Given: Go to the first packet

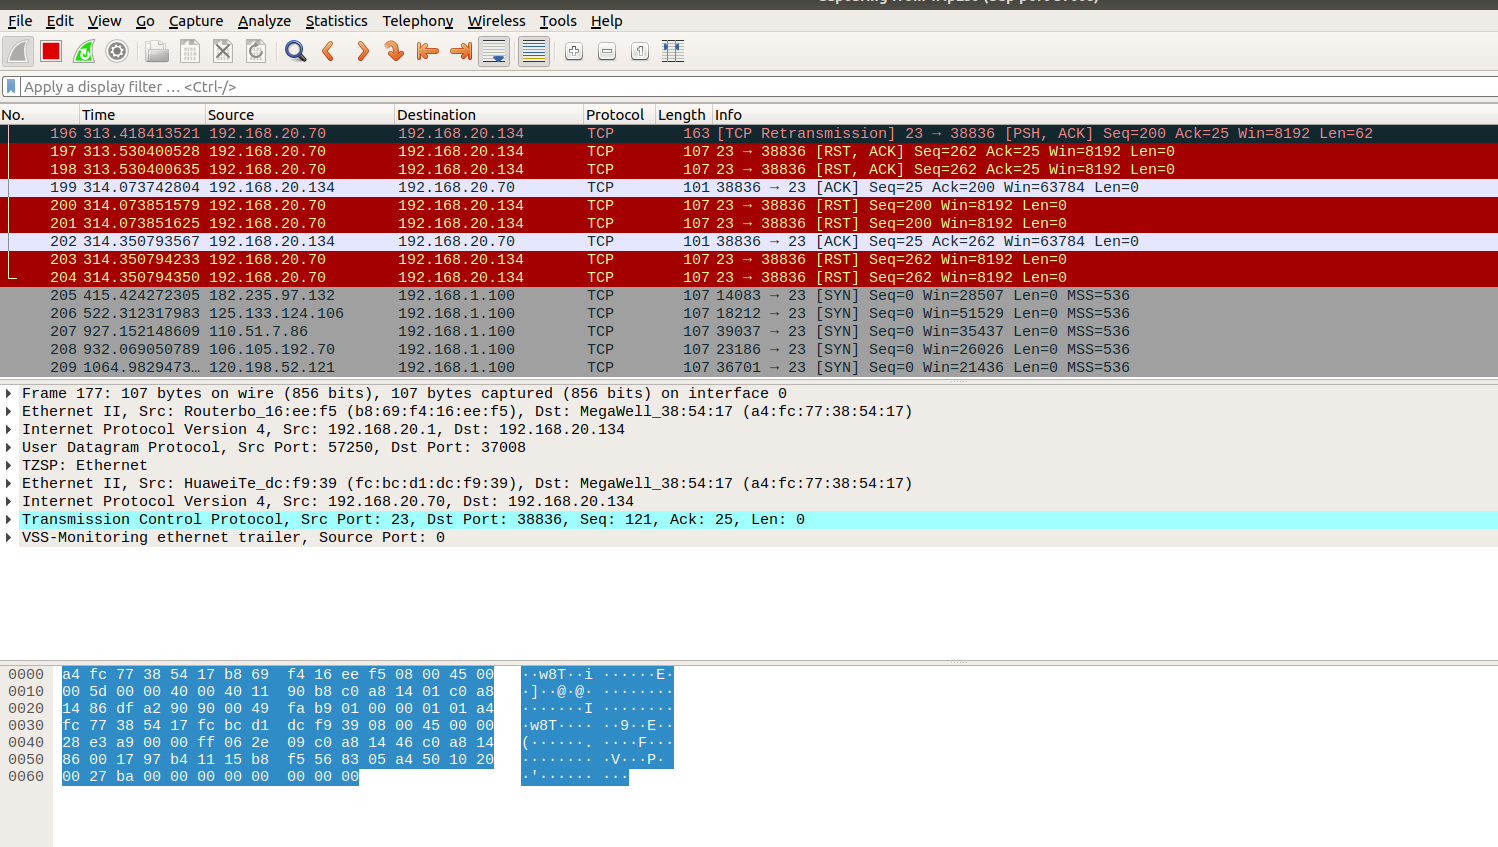Looking at the screenshot, I should [428, 52].
